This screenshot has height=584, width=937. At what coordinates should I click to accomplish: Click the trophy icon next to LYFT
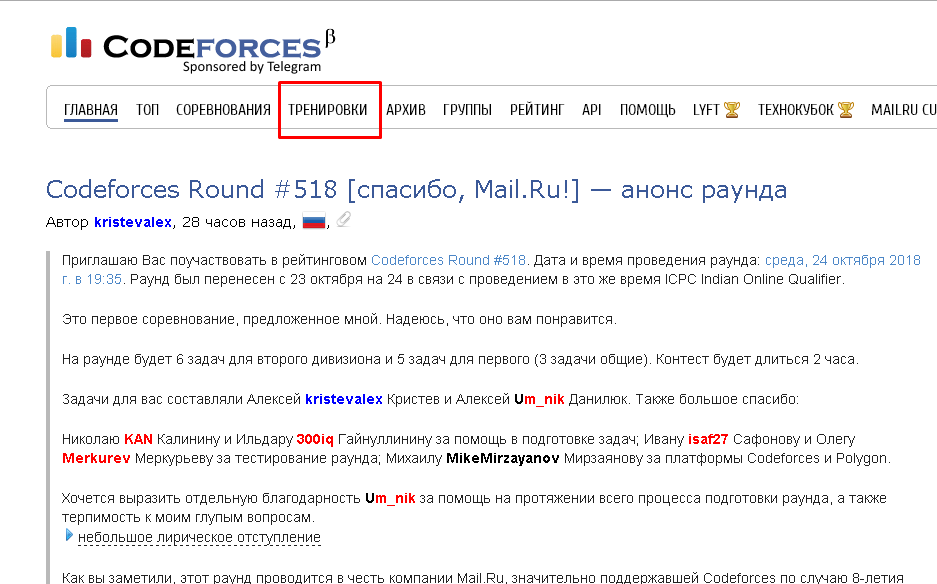[x=731, y=110]
